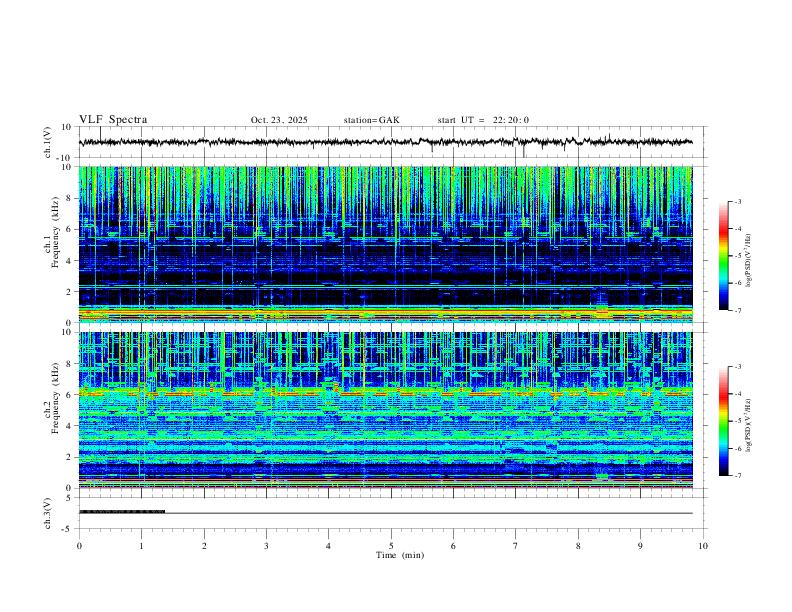Click the 'ch.3(V)' axis label
Viewport: 792px width, 612px height.
tap(48, 513)
